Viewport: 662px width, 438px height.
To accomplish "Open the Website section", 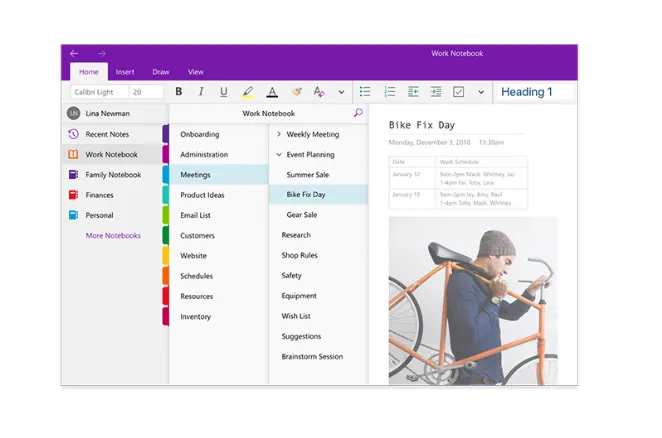I will [218, 256].
